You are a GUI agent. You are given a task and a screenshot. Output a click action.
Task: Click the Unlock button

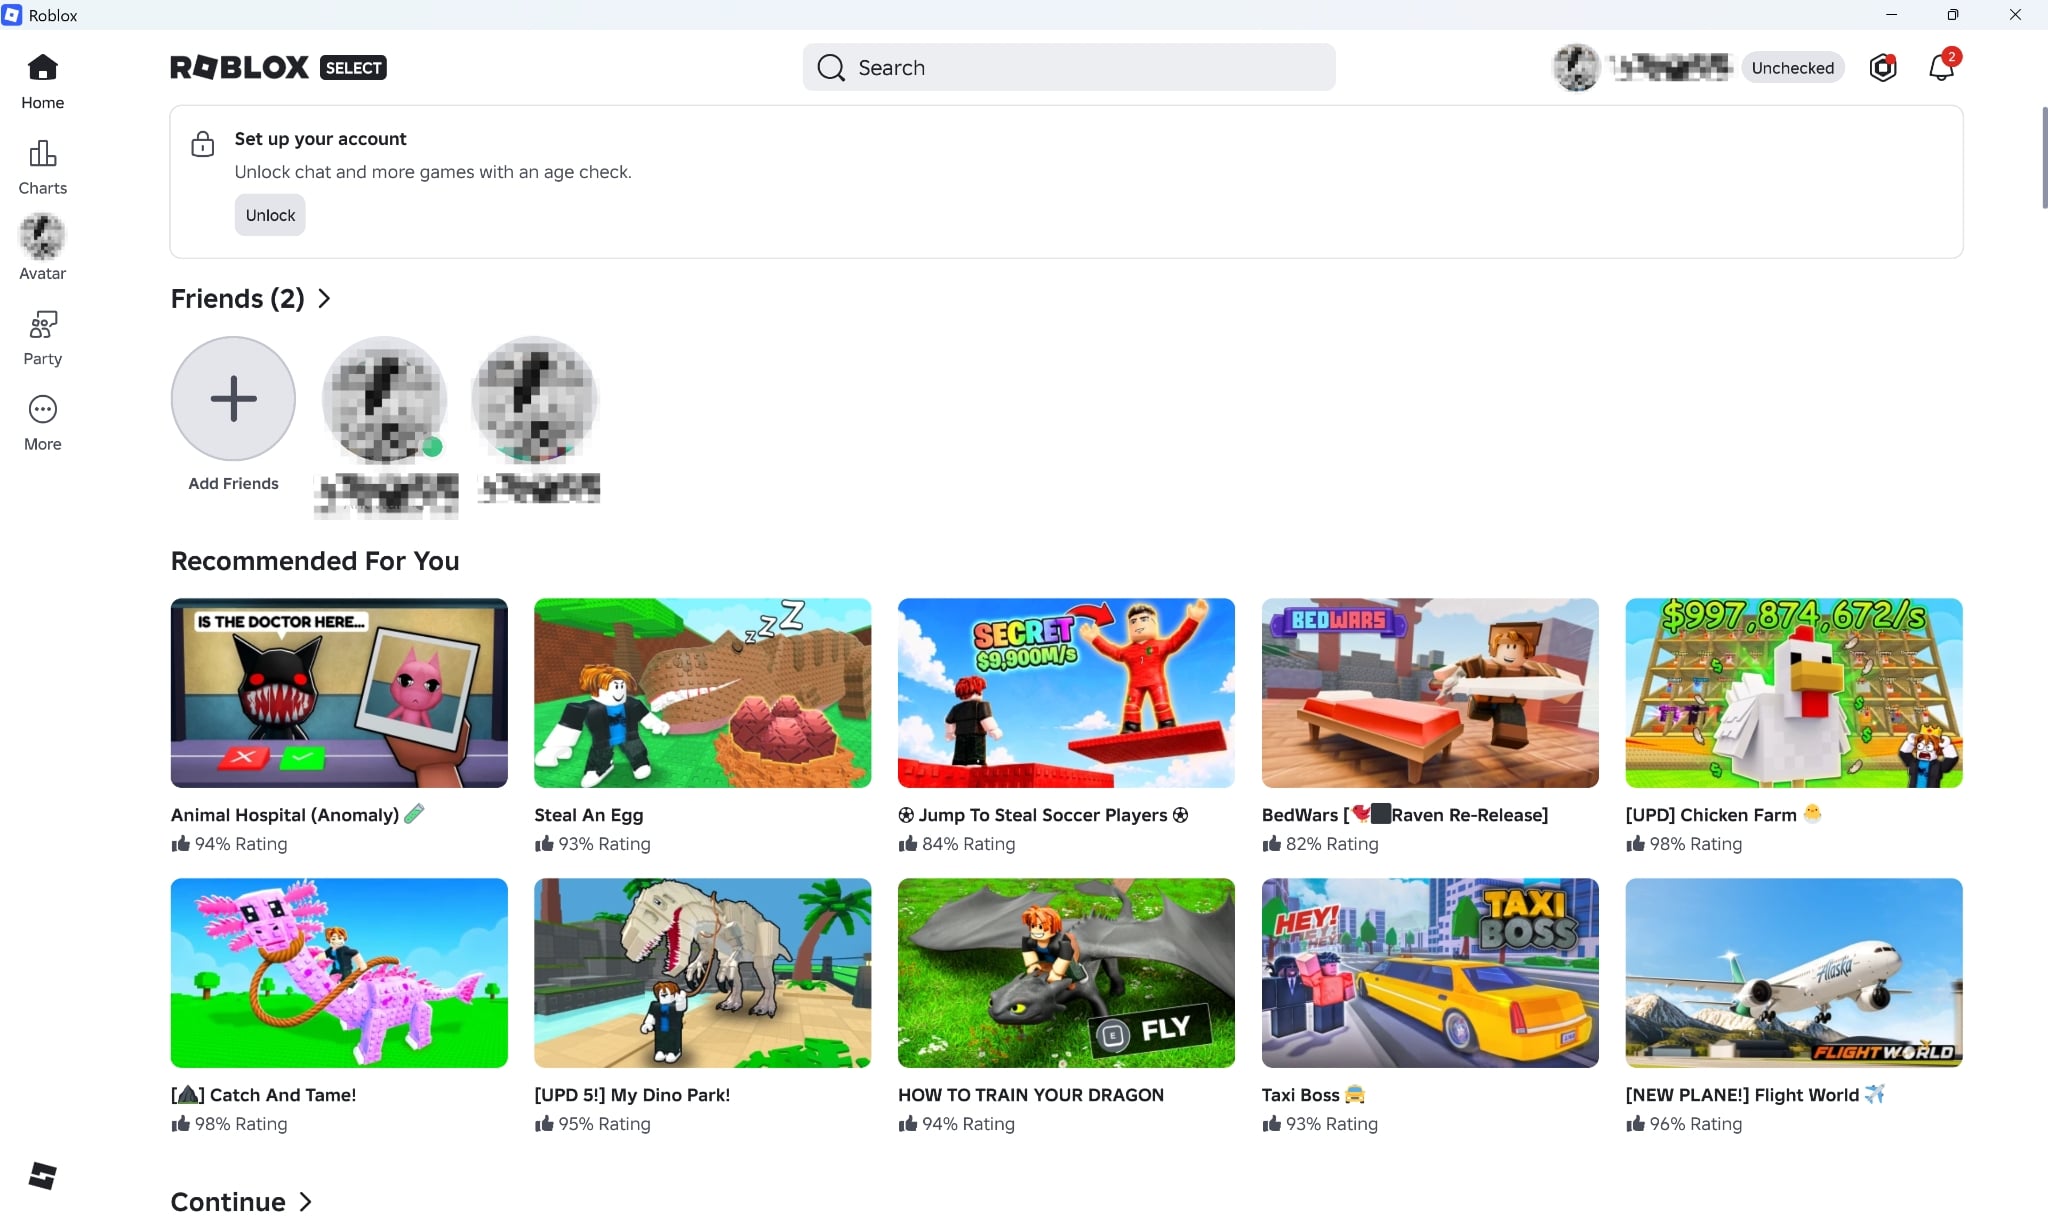(270, 215)
